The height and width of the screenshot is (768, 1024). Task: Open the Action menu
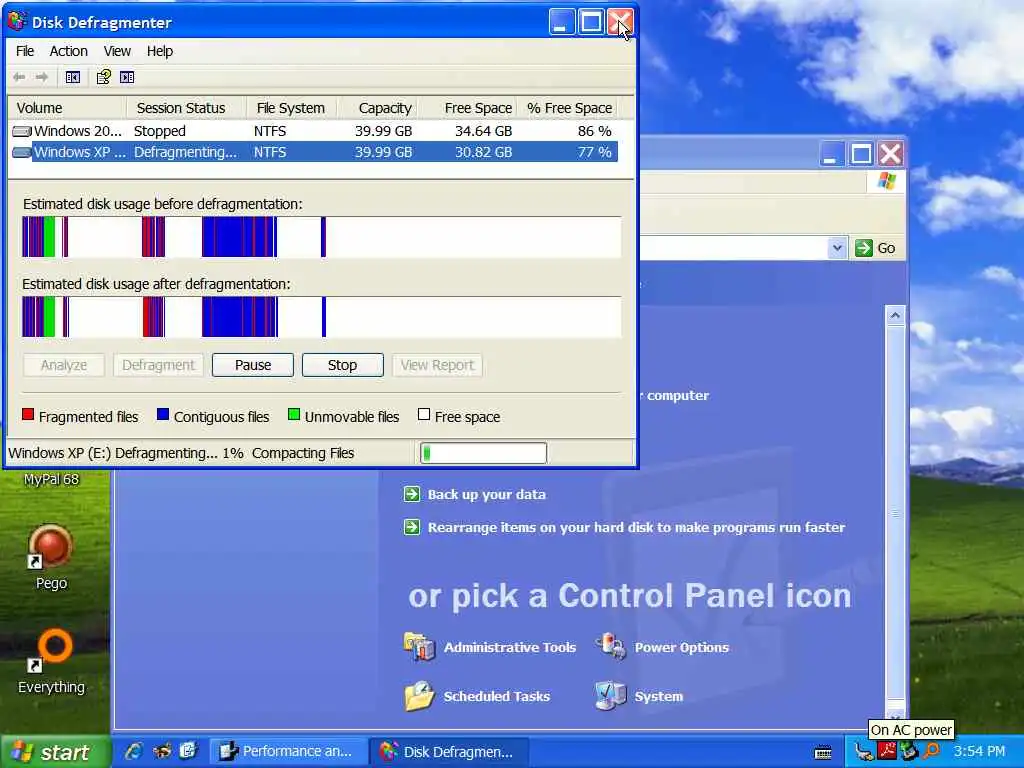pos(69,51)
